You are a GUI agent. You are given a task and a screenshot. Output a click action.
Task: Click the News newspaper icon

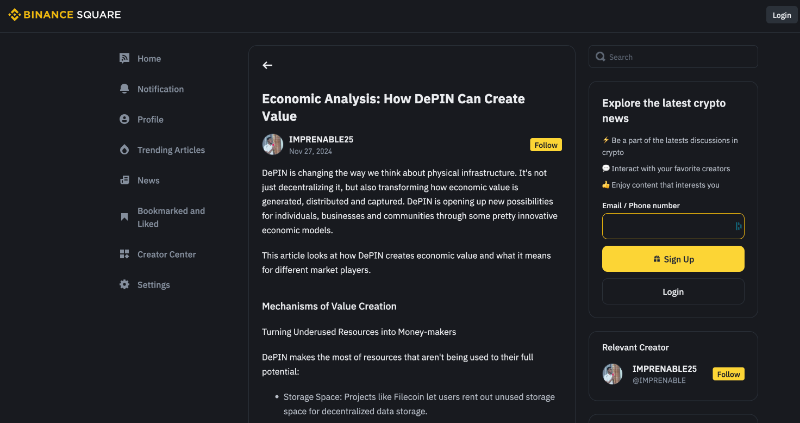click(124, 180)
